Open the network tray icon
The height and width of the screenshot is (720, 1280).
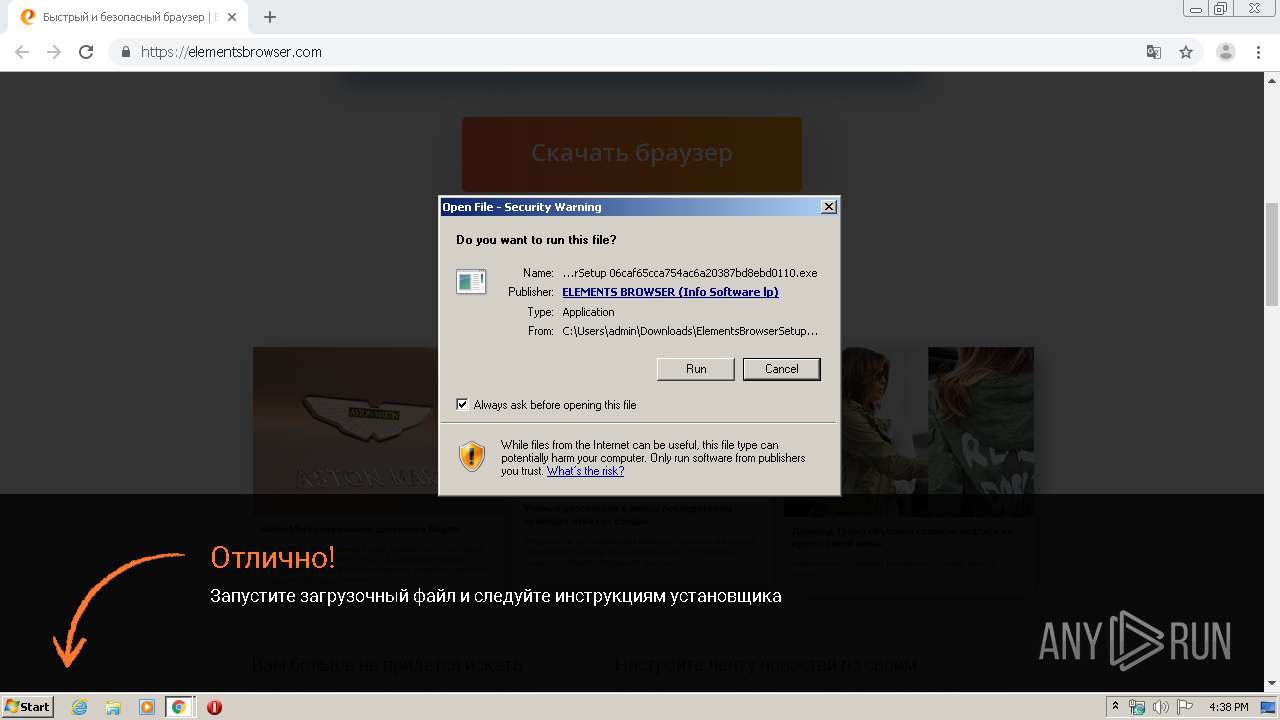[x=1137, y=707]
